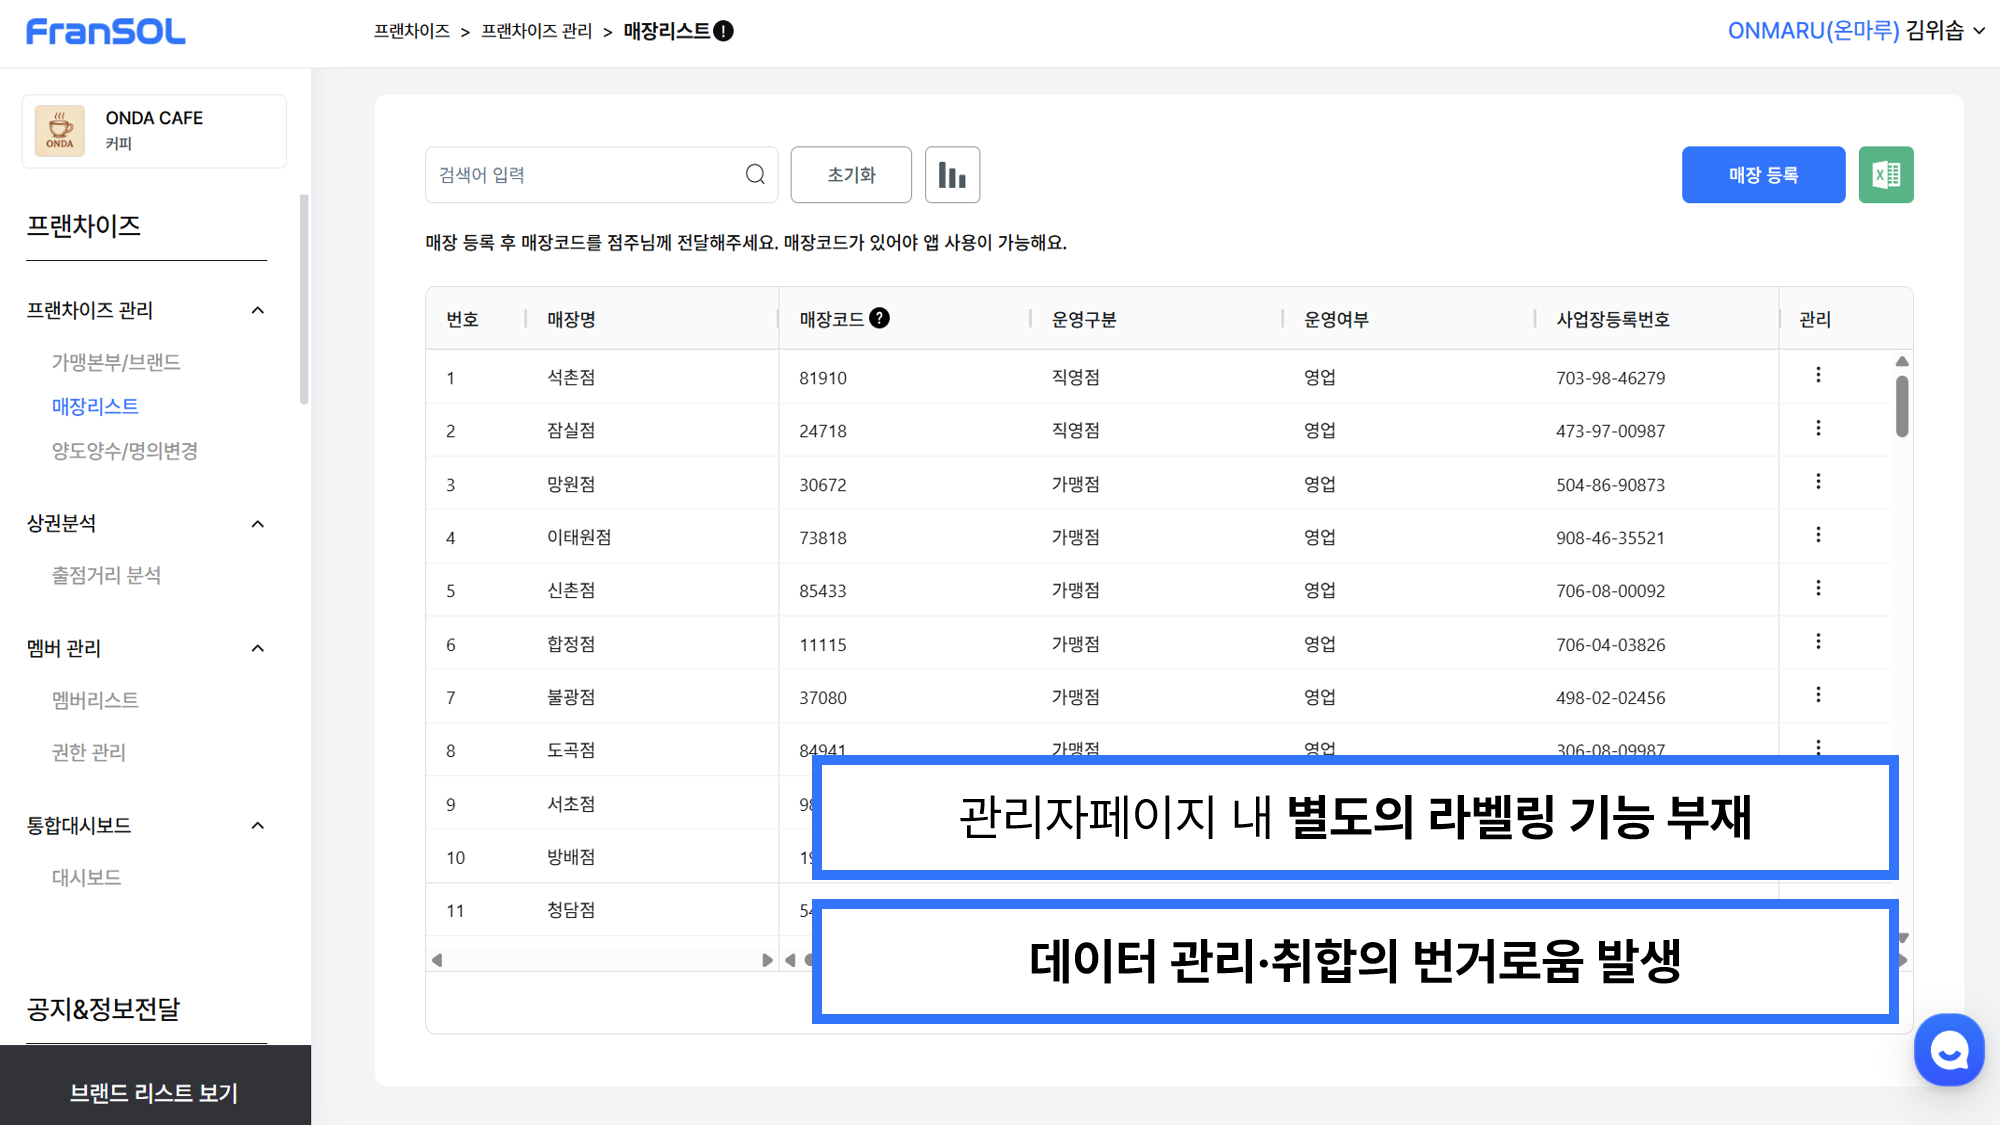Open 출점거리 분석 menu item
2000x1125 pixels.
tap(106, 575)
